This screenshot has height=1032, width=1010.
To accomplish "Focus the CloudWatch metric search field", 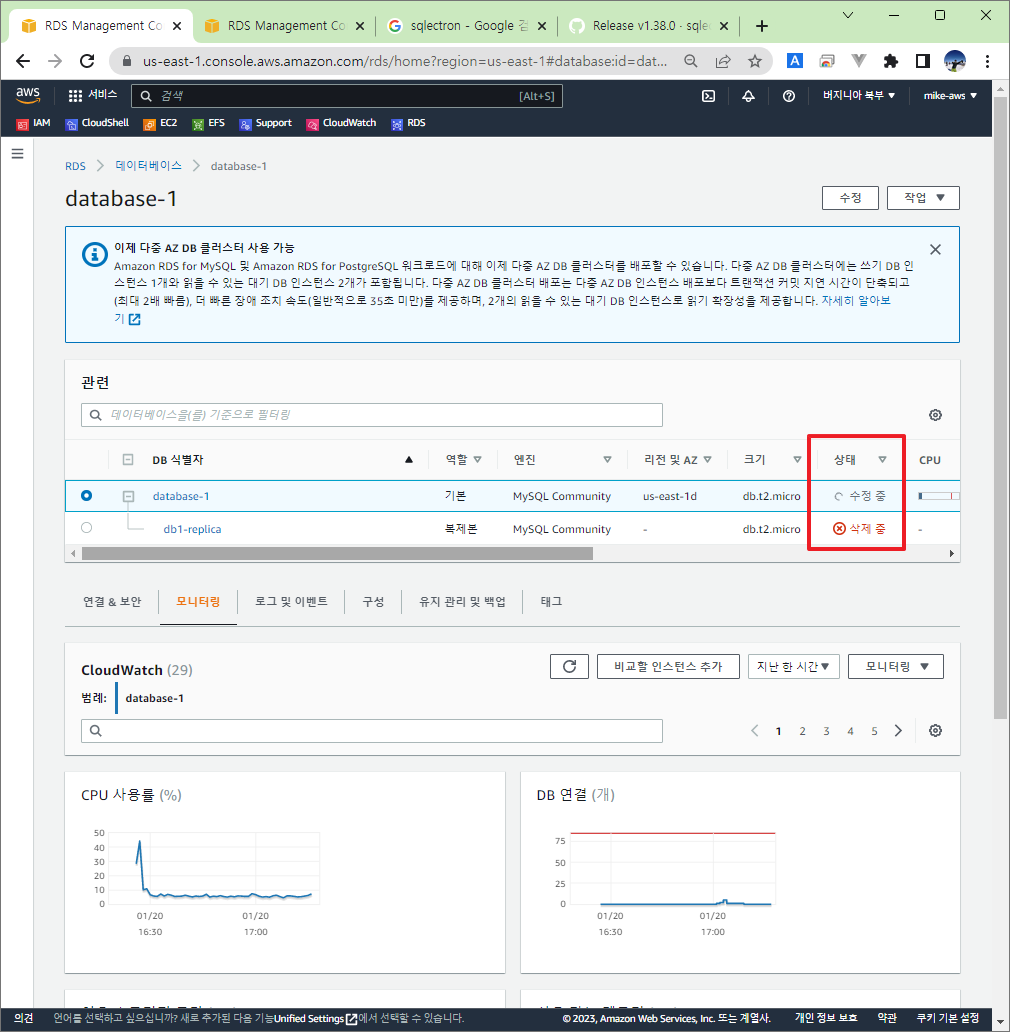I will tap(372, 731).
